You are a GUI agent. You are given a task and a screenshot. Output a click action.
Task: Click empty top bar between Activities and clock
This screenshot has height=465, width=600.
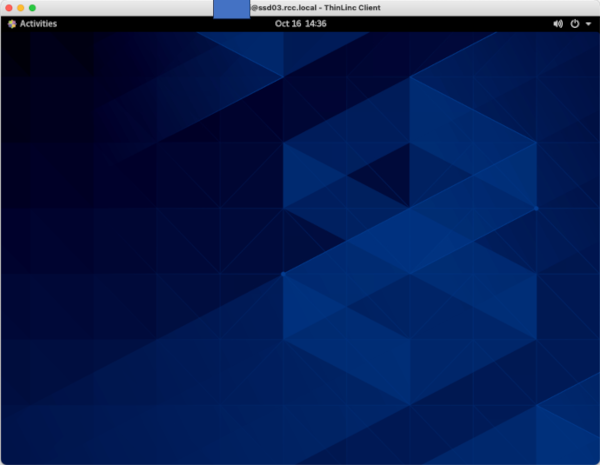[x=160, y=23]
